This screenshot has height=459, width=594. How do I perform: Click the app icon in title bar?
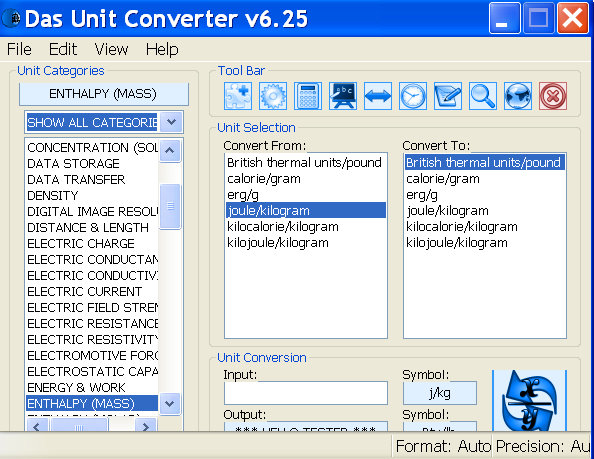[12, 18]
